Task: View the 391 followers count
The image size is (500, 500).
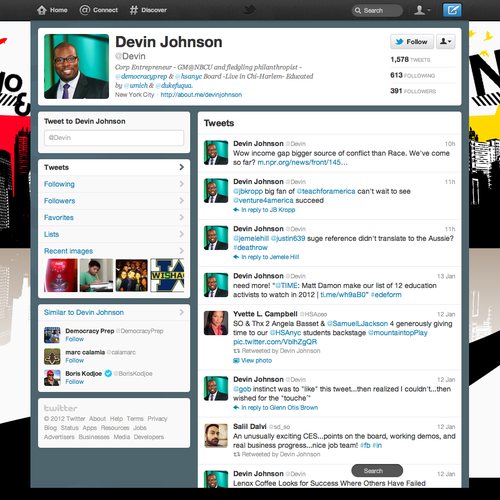Action: pos(413,91)
